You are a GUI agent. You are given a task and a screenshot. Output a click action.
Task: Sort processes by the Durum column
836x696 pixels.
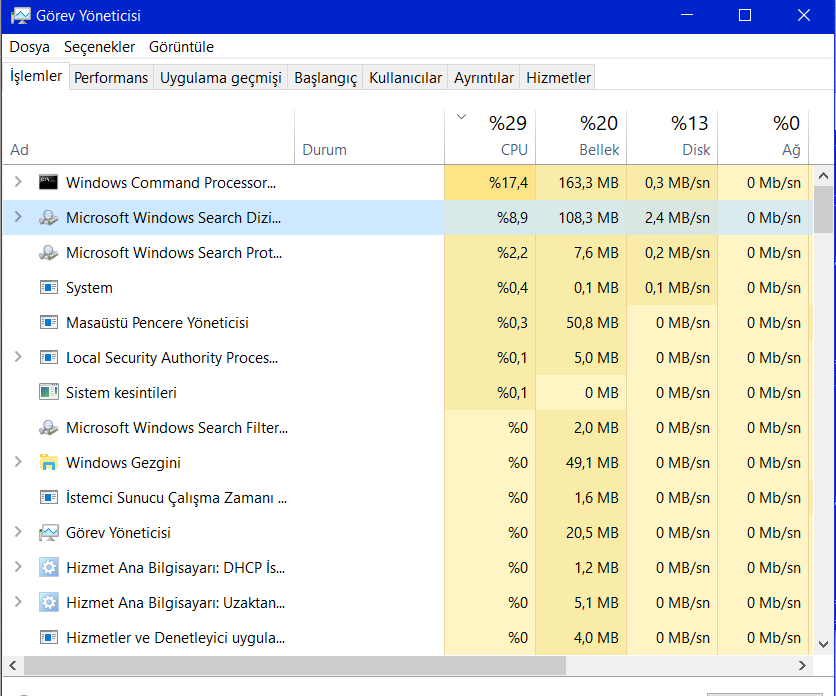tap(369, 137)
